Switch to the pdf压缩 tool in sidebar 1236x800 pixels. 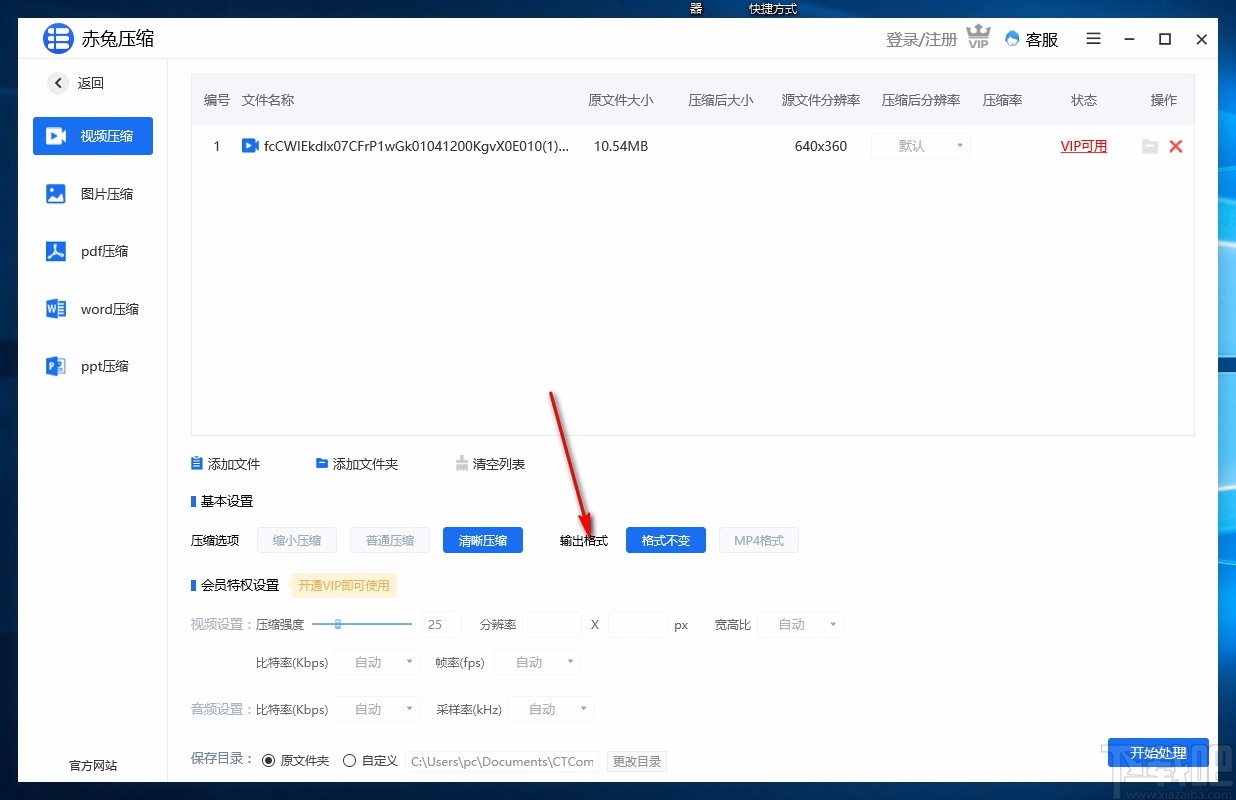point(92,251)
